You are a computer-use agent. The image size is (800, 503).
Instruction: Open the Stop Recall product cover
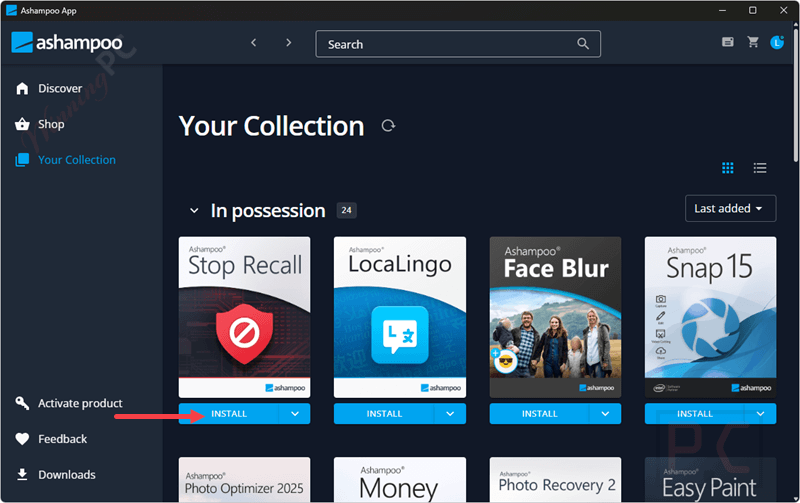tap(244, 317)
